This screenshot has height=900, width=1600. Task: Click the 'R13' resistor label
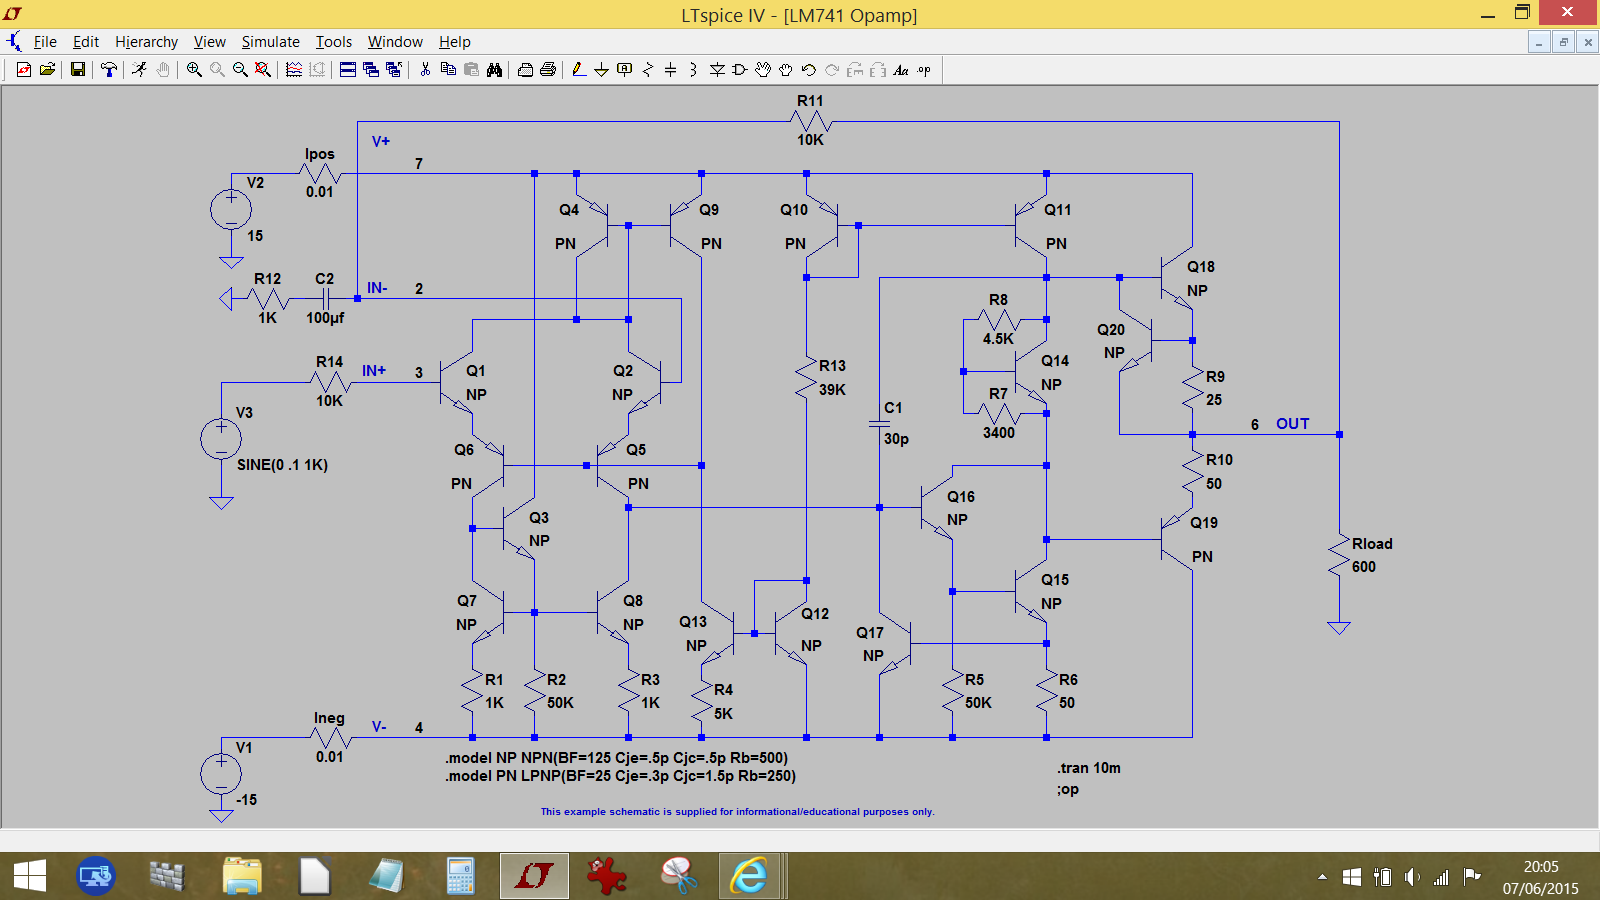click(832, 366)
